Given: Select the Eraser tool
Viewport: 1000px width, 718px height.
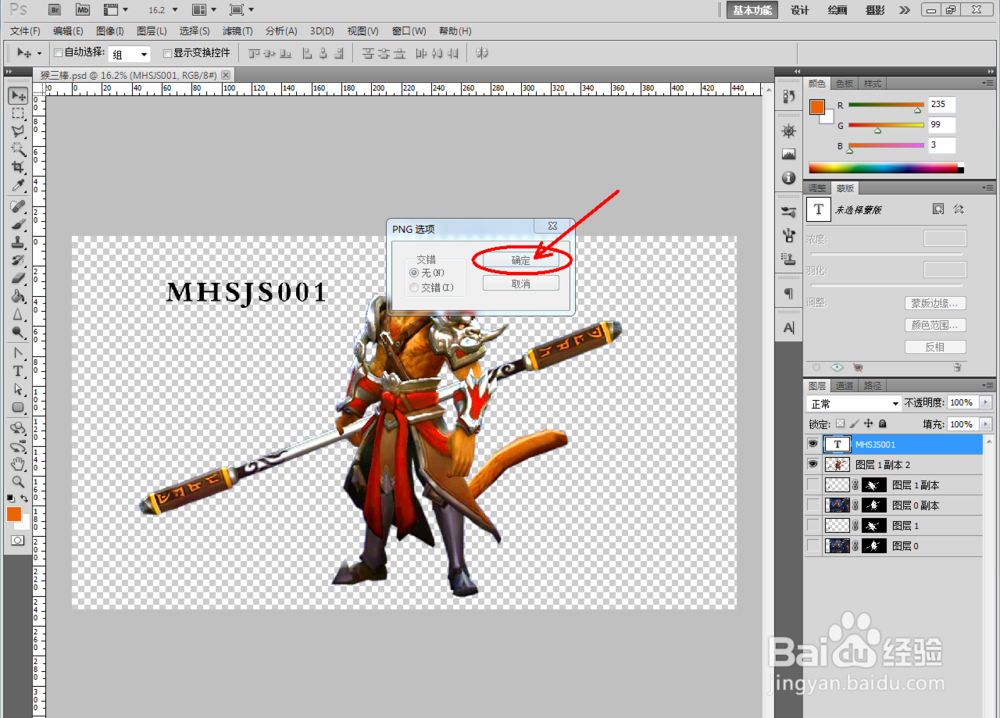Looking at the screenshot, I should [x=18, y=278].
